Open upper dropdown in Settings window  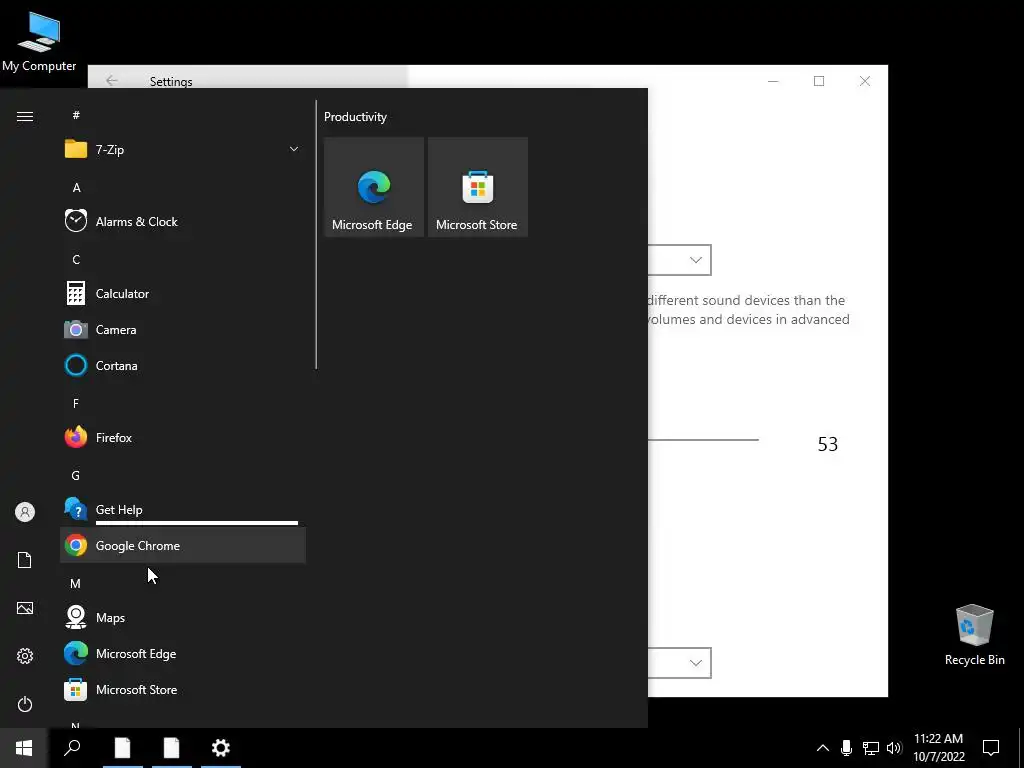pyautogui.click(x=679, y=260)
